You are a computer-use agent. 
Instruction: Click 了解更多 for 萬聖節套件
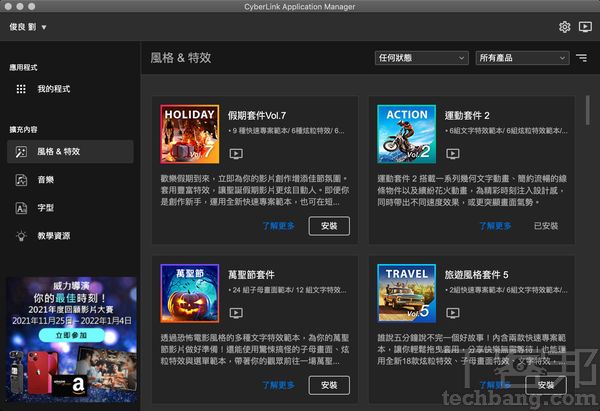pos(279,385)
